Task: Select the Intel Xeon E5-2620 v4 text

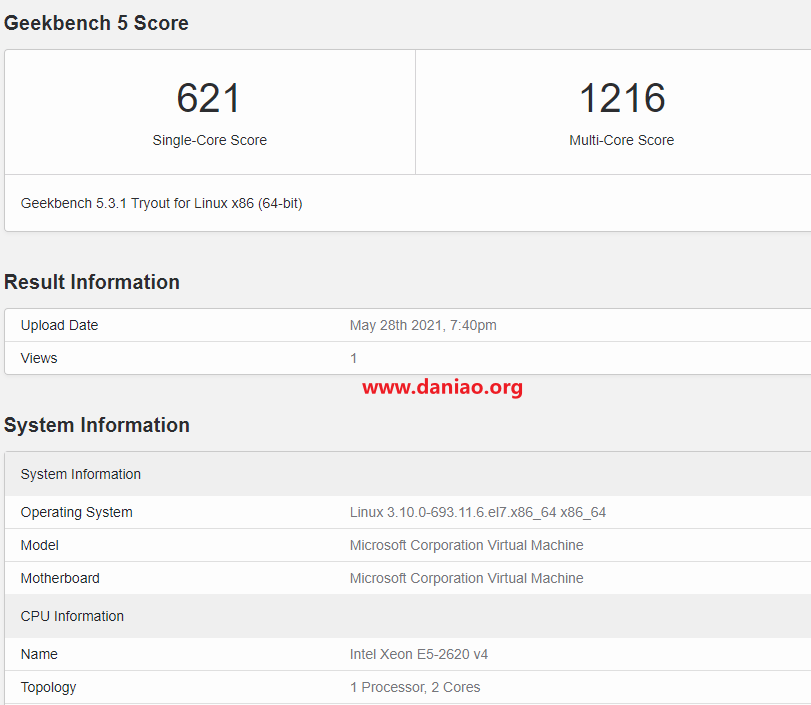Action: click(418, 654)
